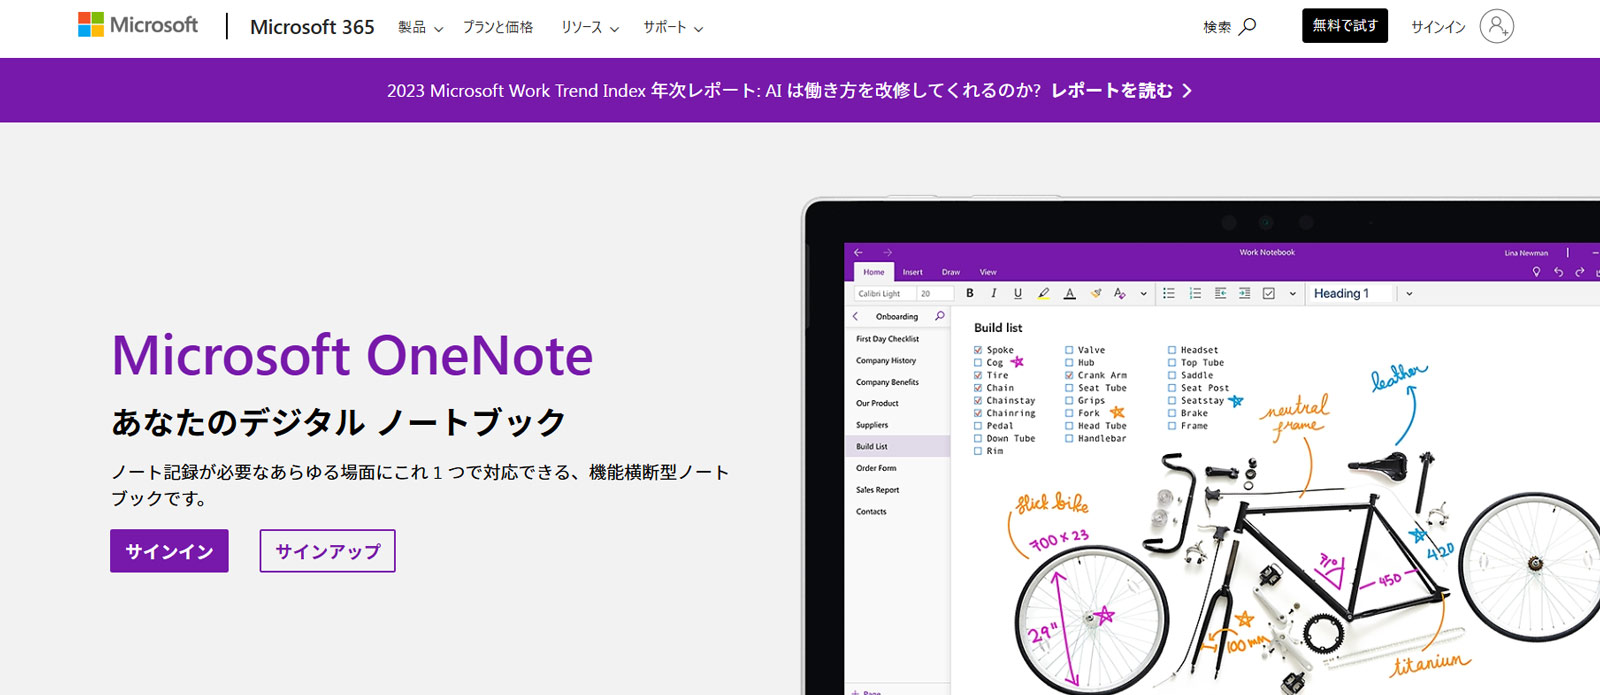
Task: Open Microsoft 365 navigation link
Action: [x=312, y=27]
